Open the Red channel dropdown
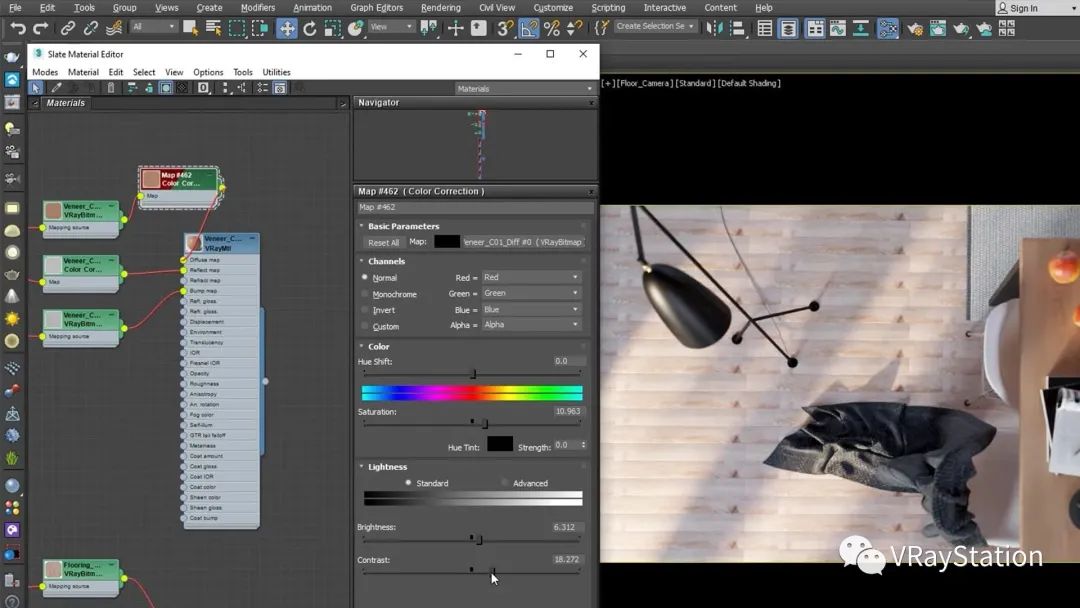This screenshot has height=608, width=1080. (530, 277)
